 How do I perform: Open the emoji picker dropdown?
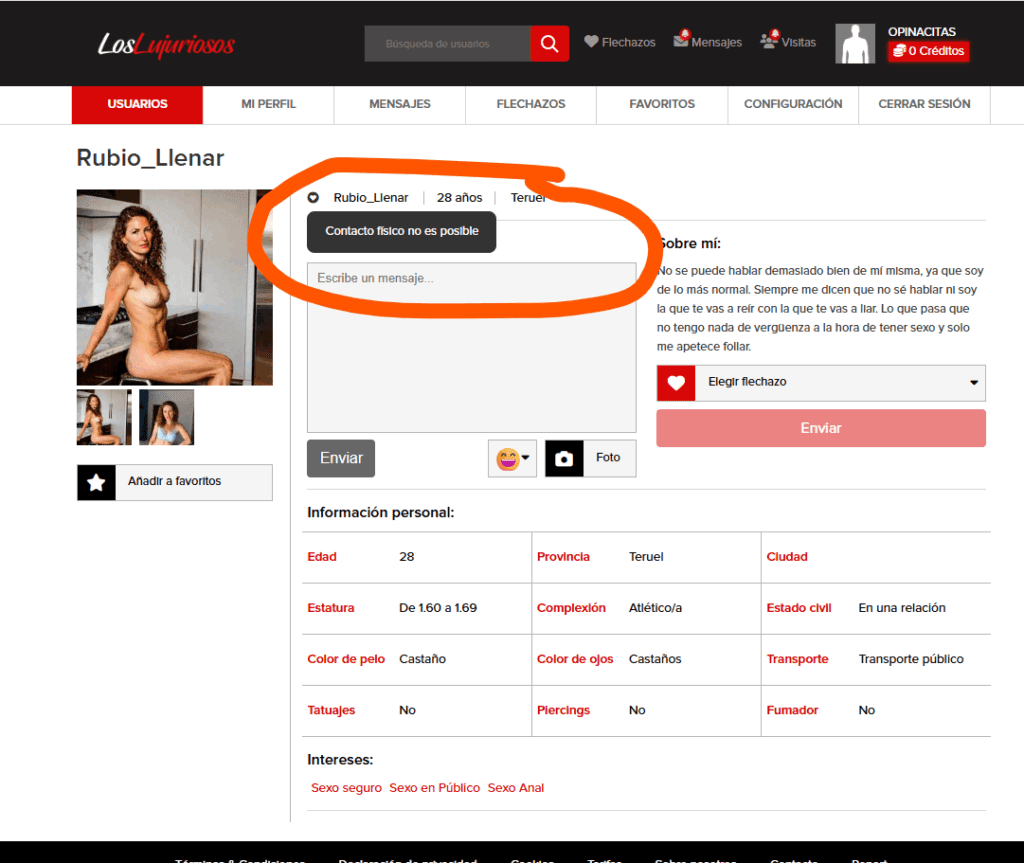(x=513, y=458)
